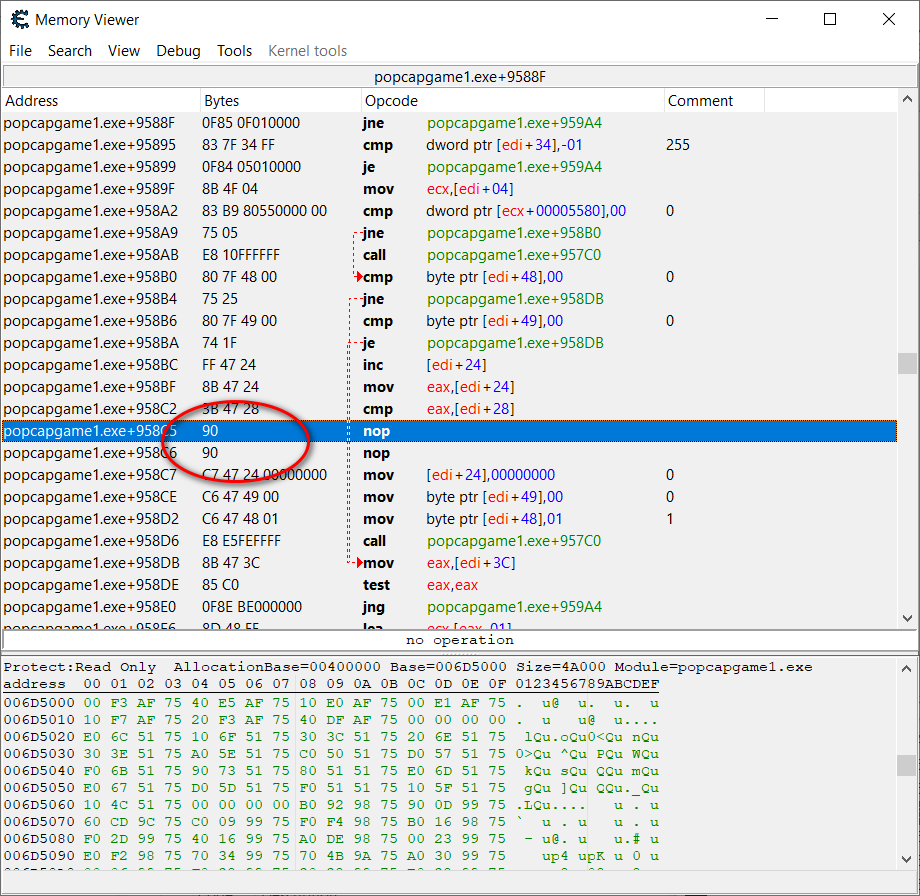Open the View menu

click(x=124, y=51)
